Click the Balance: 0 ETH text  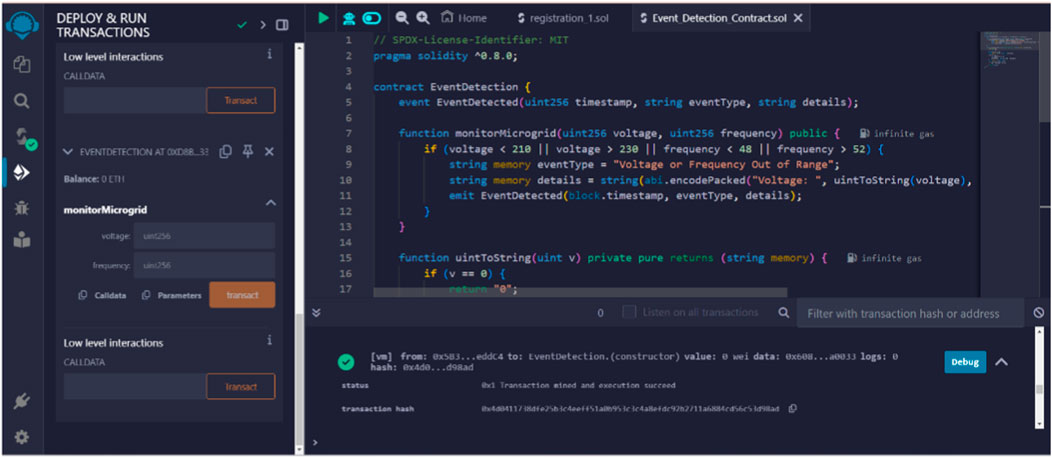click(x=94, y=180)
